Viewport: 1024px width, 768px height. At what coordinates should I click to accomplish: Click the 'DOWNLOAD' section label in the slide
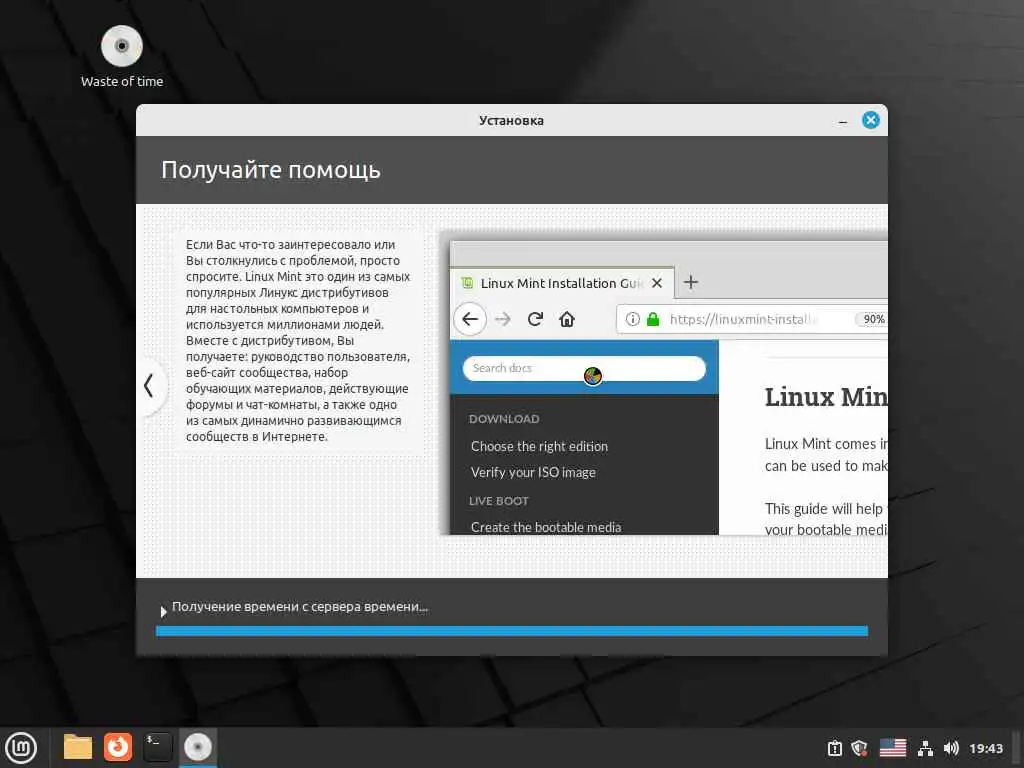(504, 419)
